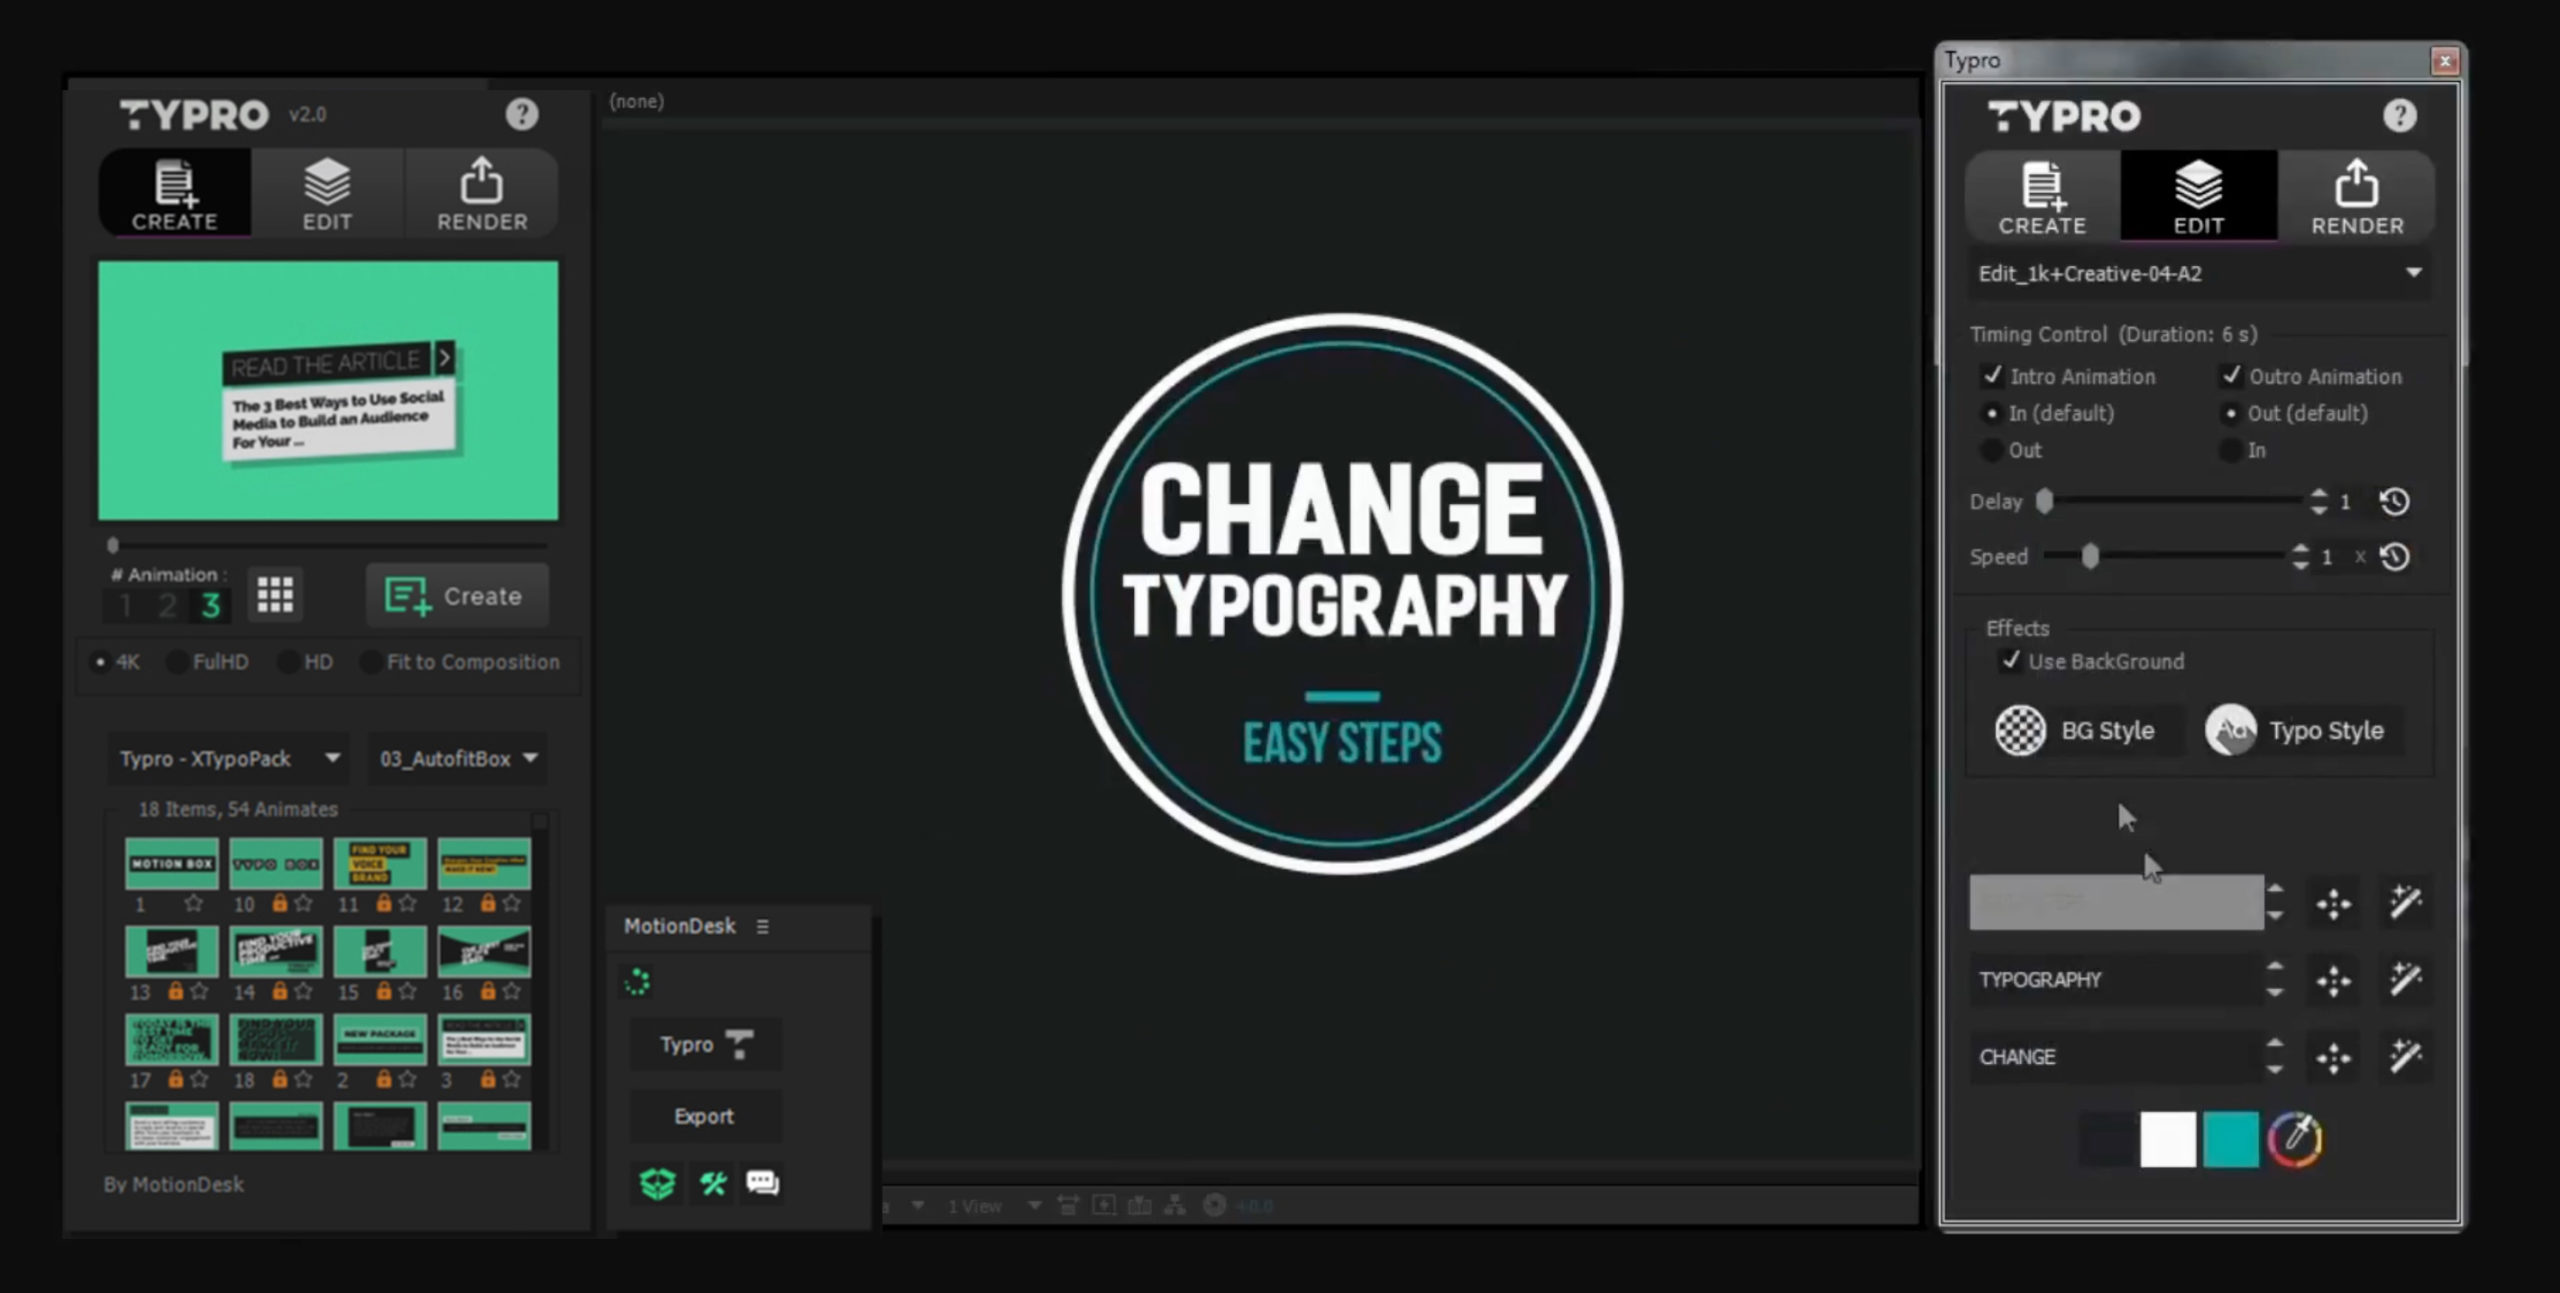Click the grid view icon for animations
2560x1293 pixels.
point(274,597)
